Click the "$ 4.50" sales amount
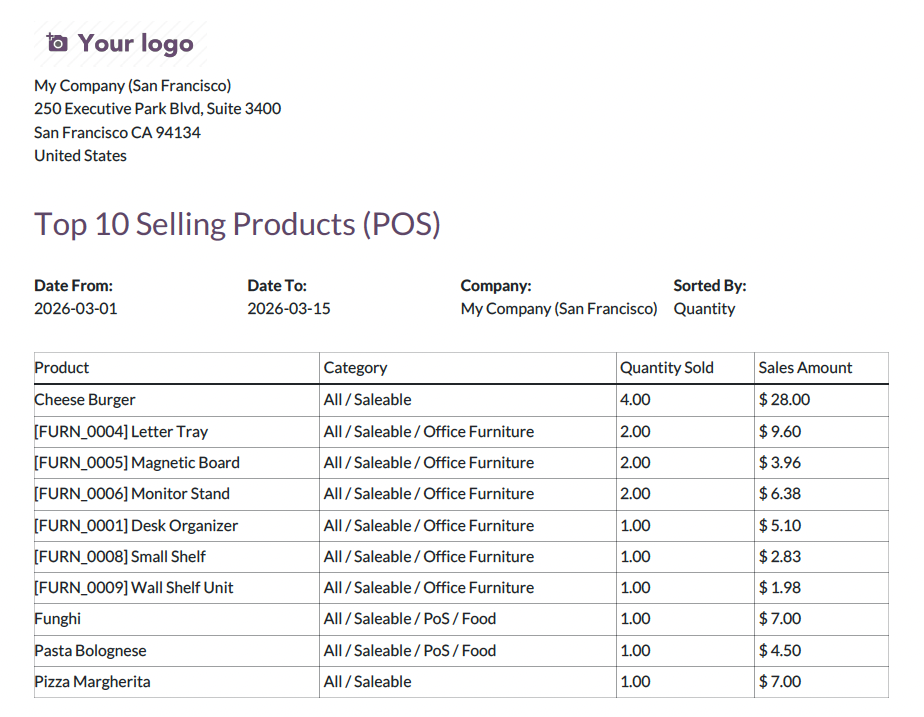 [x=780, y=651]
